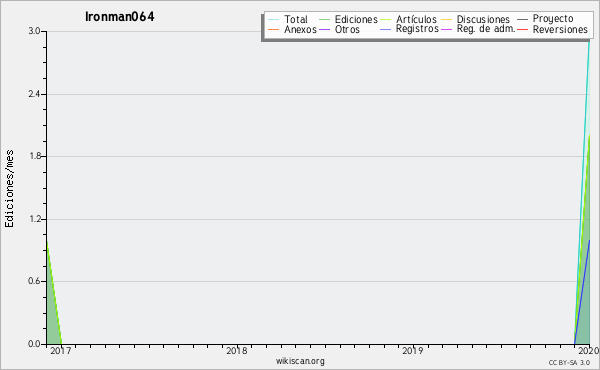Click the 3.0 y-axis value
The width and height of the screenshot is (600, 370).
[34, 31]
